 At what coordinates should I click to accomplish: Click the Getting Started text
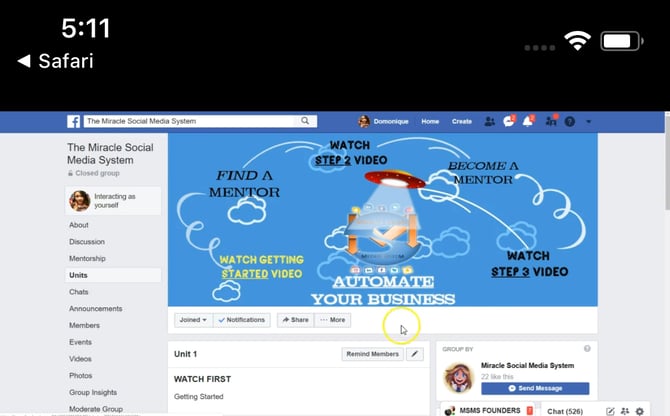[x=199, y=397]
